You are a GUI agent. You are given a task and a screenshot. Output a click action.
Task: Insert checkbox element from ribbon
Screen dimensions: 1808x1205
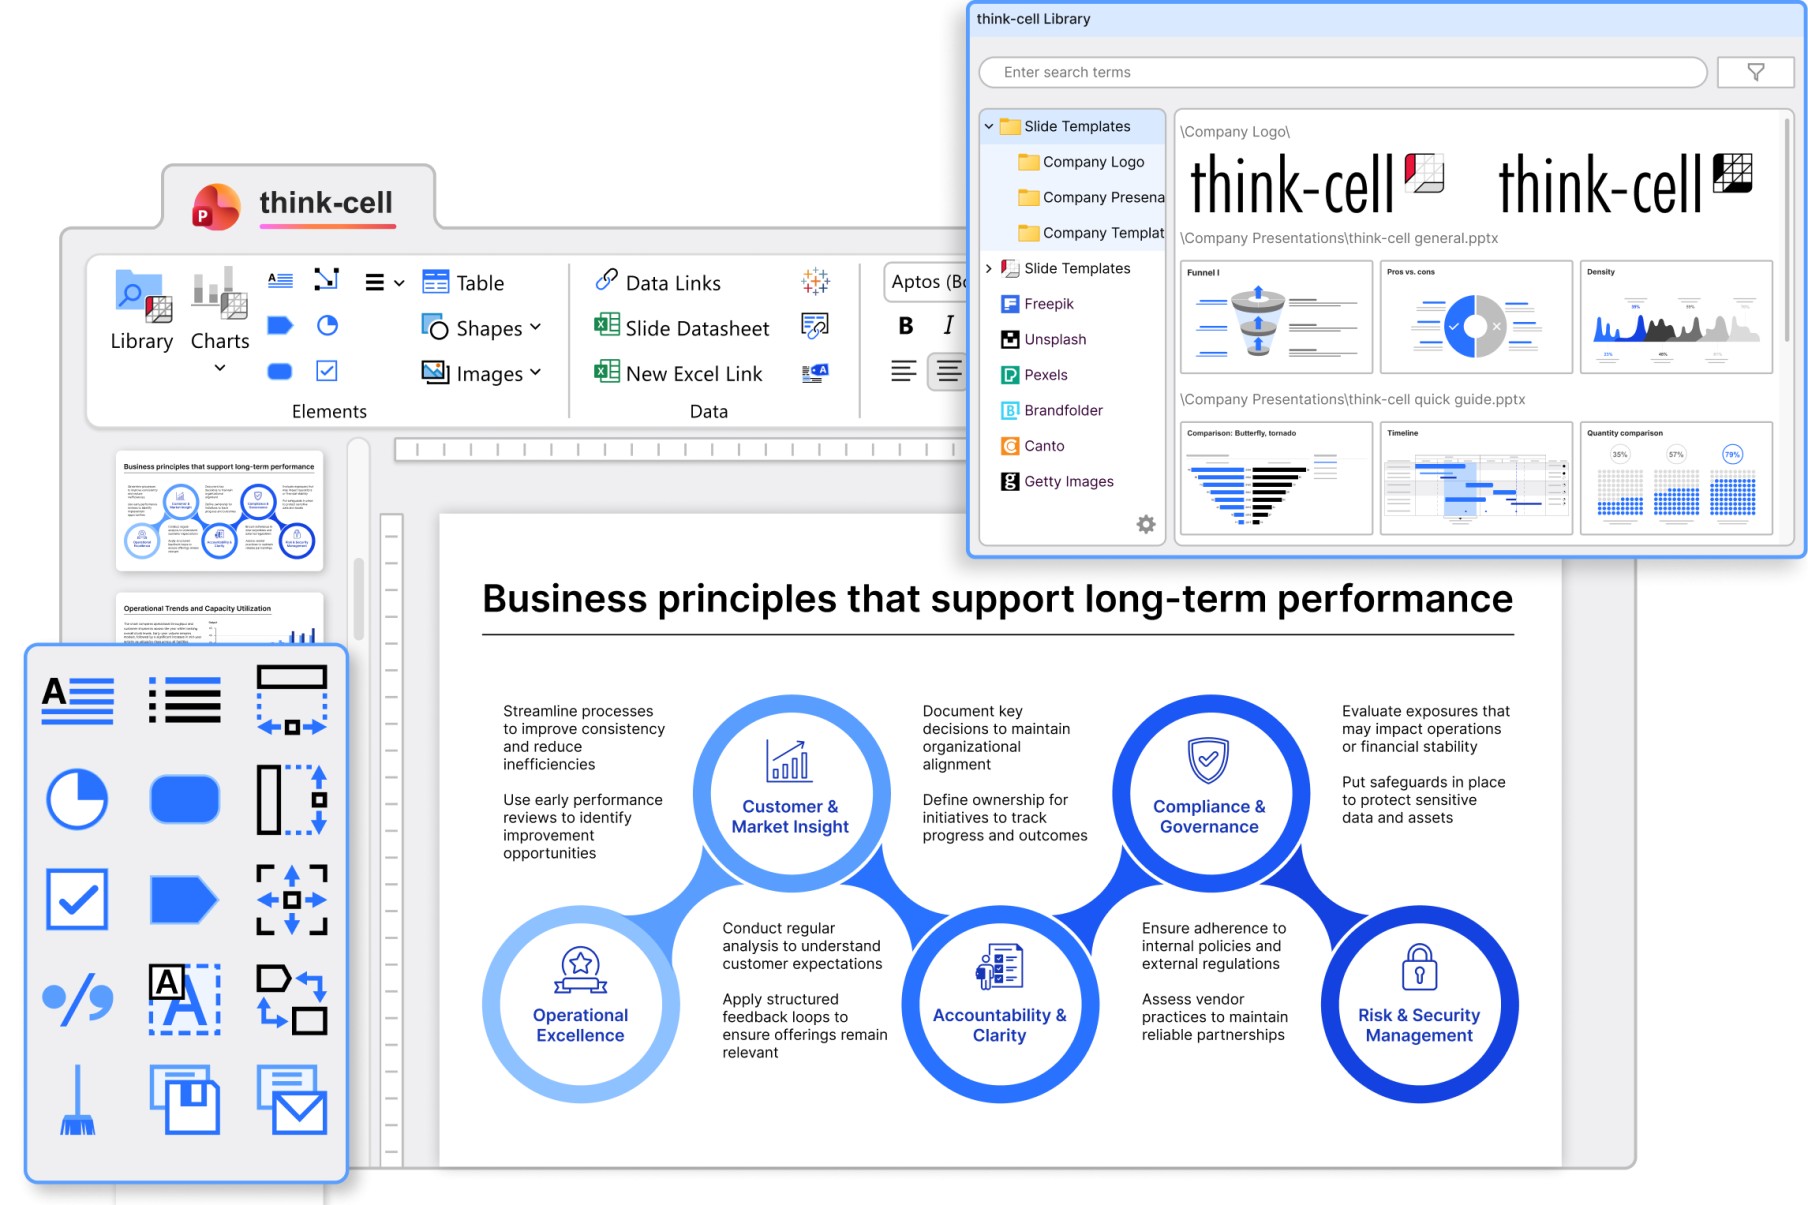(327, 371)
